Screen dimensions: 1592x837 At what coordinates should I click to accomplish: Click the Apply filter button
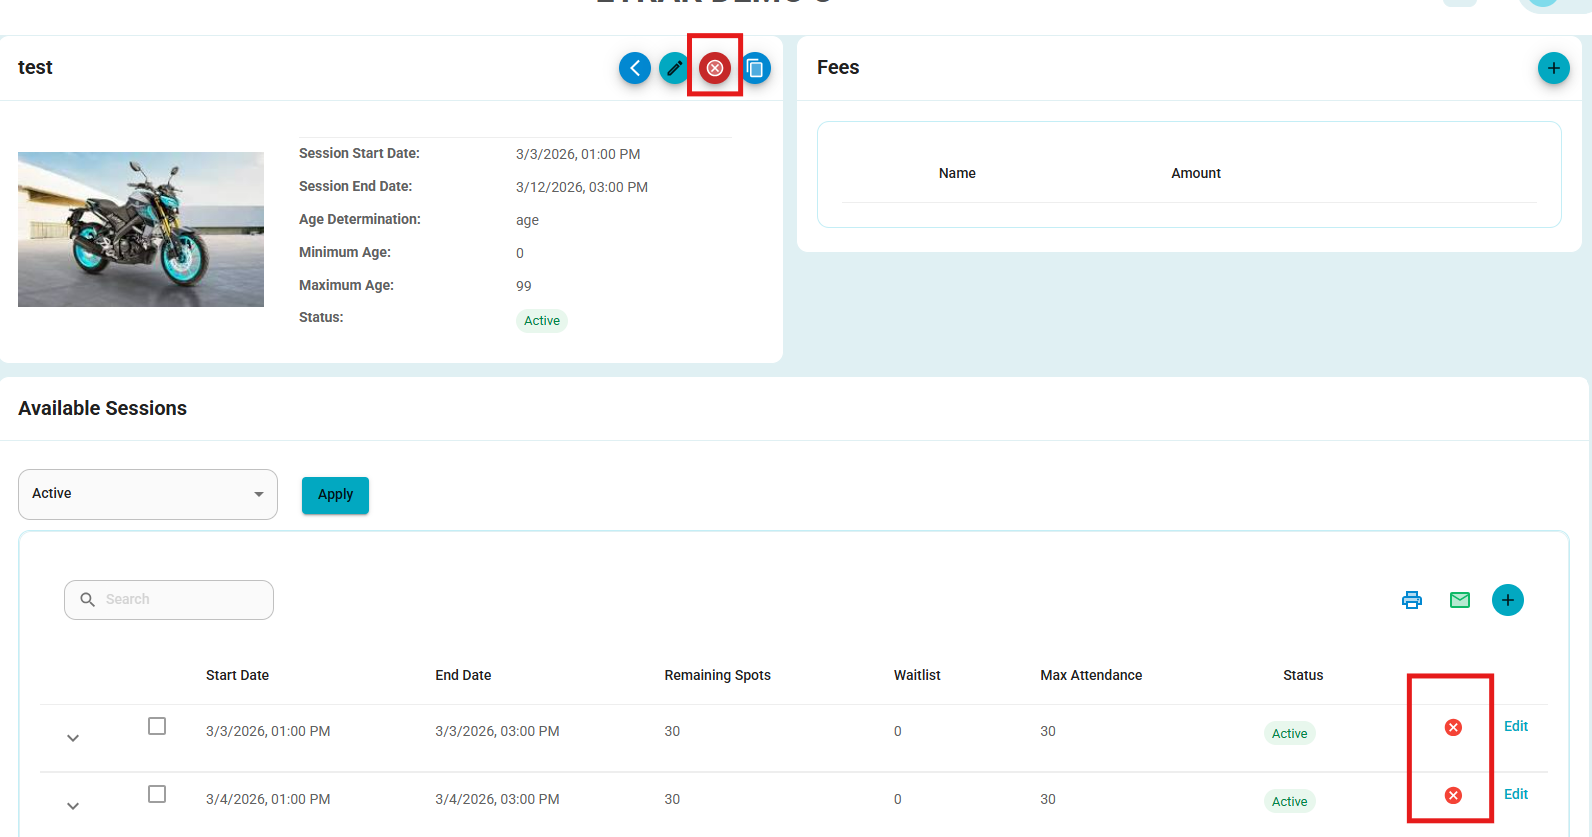coord(335,495)
